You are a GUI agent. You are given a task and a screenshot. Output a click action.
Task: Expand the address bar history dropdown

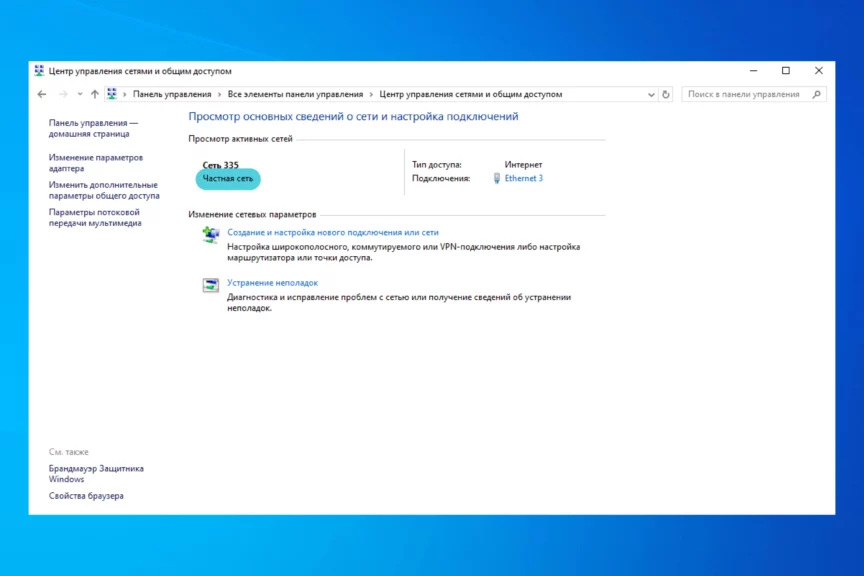tap(650, 94)
